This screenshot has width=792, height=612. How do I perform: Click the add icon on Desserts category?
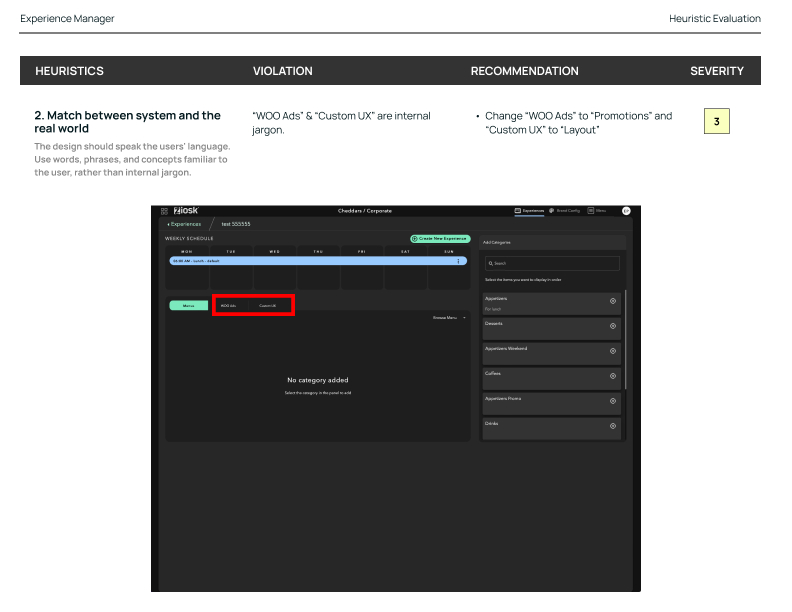click(x=613, y=327)
